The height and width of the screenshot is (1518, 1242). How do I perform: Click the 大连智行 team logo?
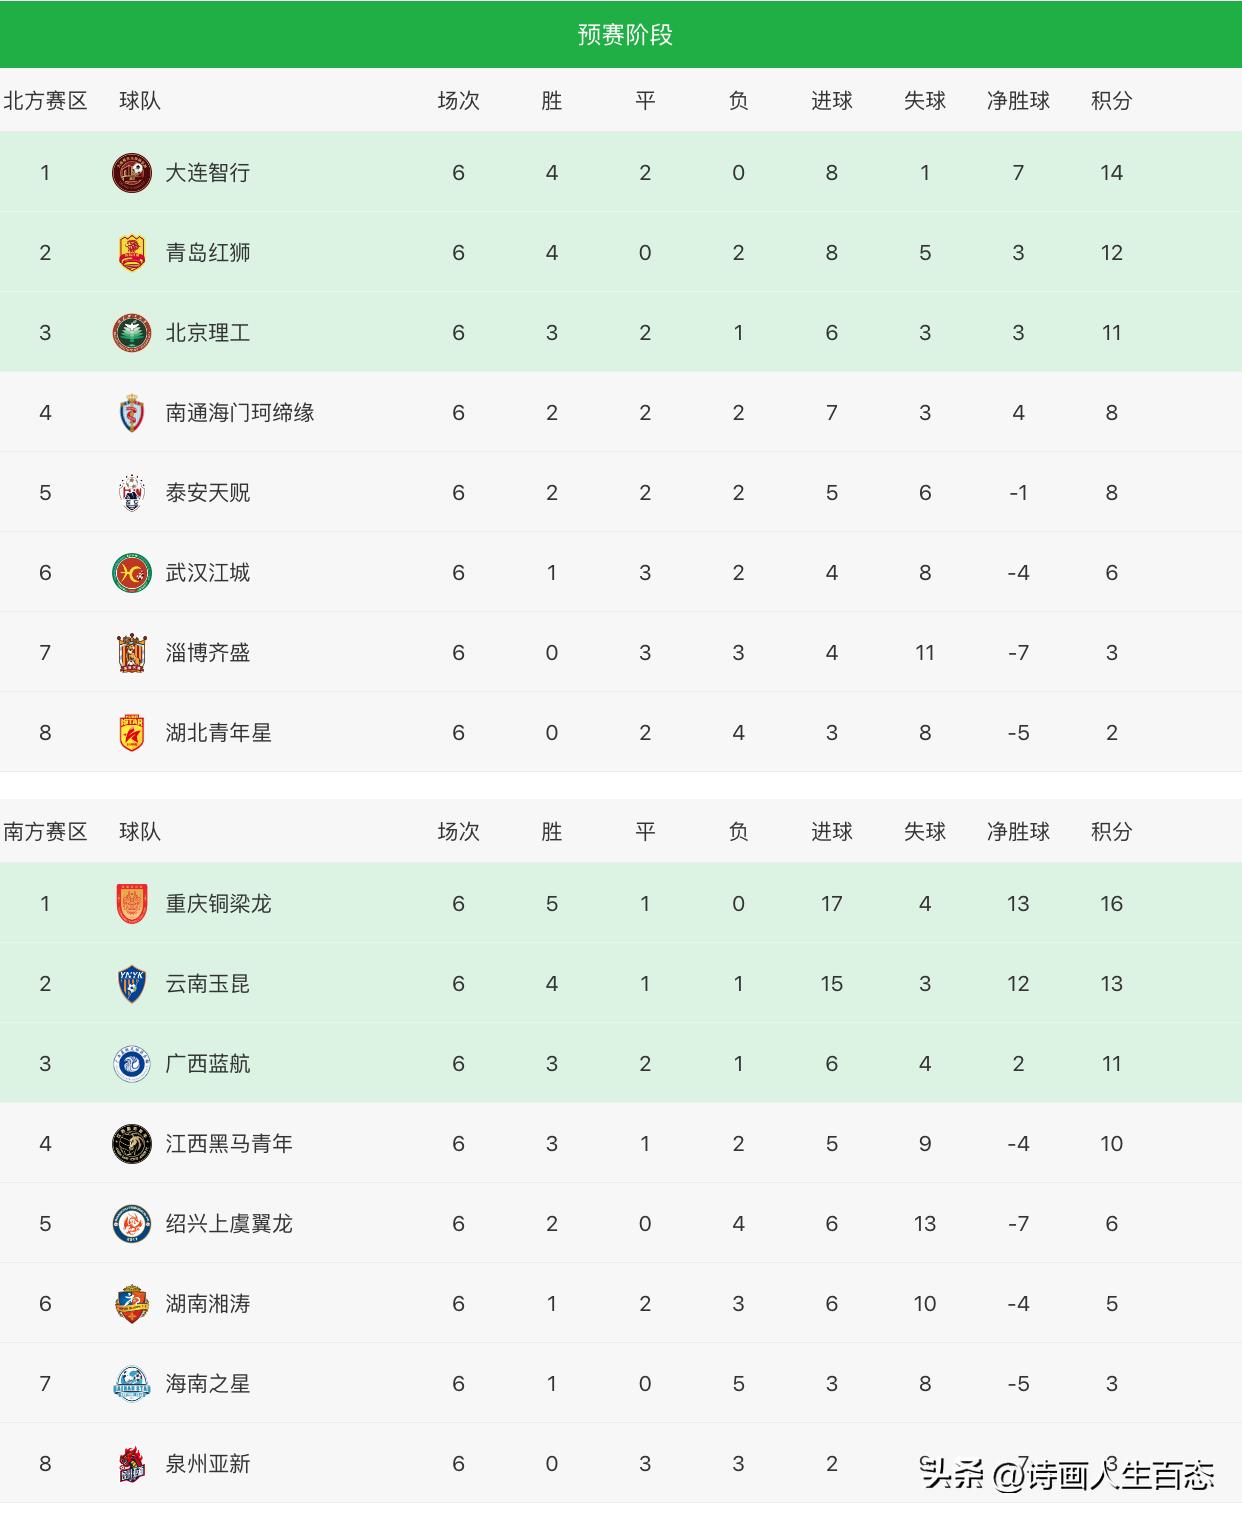click(x=132, y=173)
